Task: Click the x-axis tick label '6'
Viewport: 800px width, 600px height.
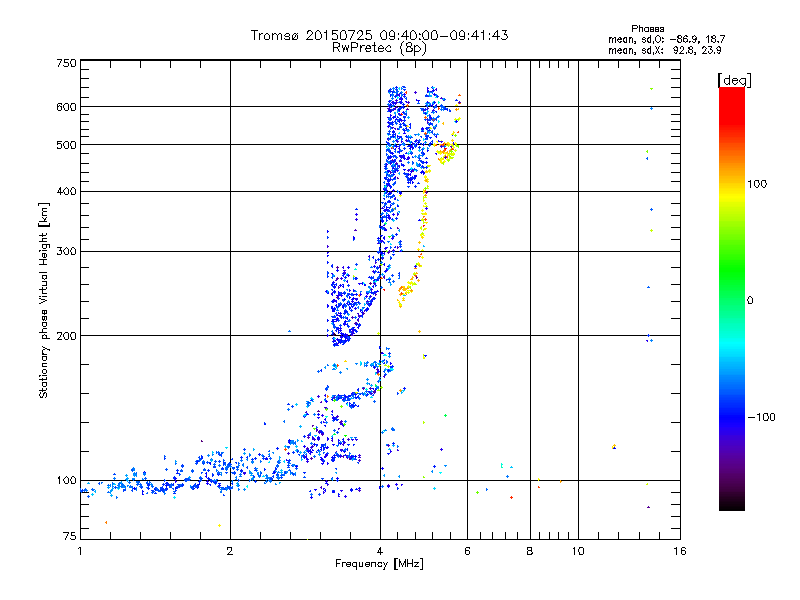Action: click(x=467, y=551)
